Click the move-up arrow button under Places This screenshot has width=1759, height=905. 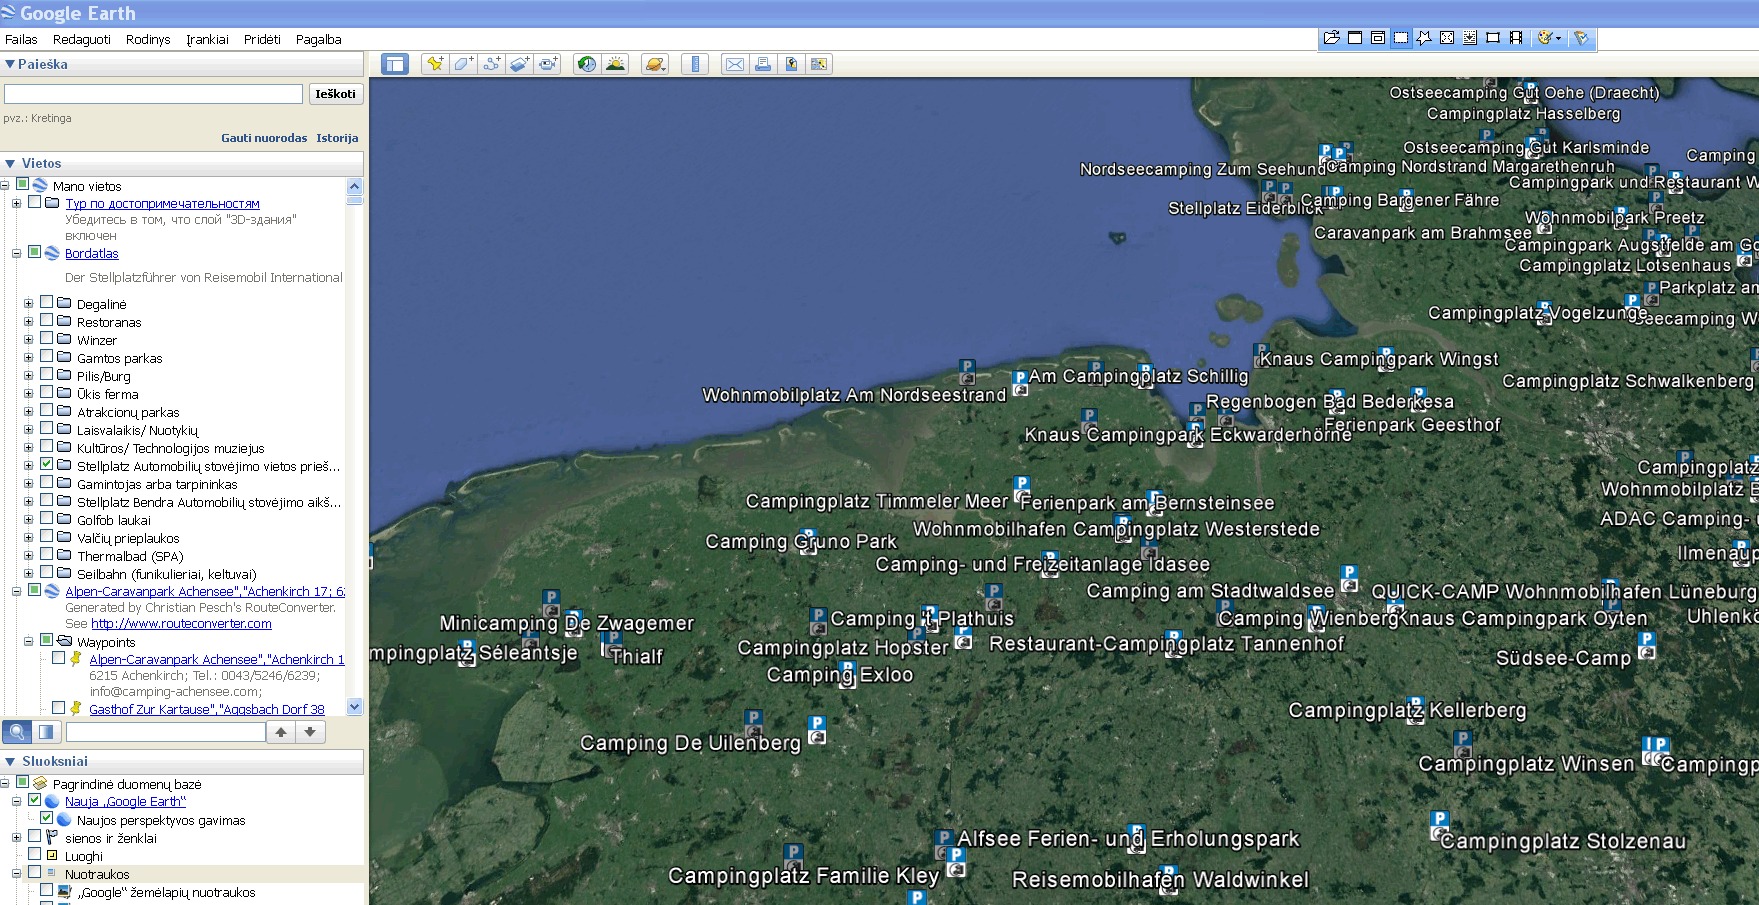point(281,732)
